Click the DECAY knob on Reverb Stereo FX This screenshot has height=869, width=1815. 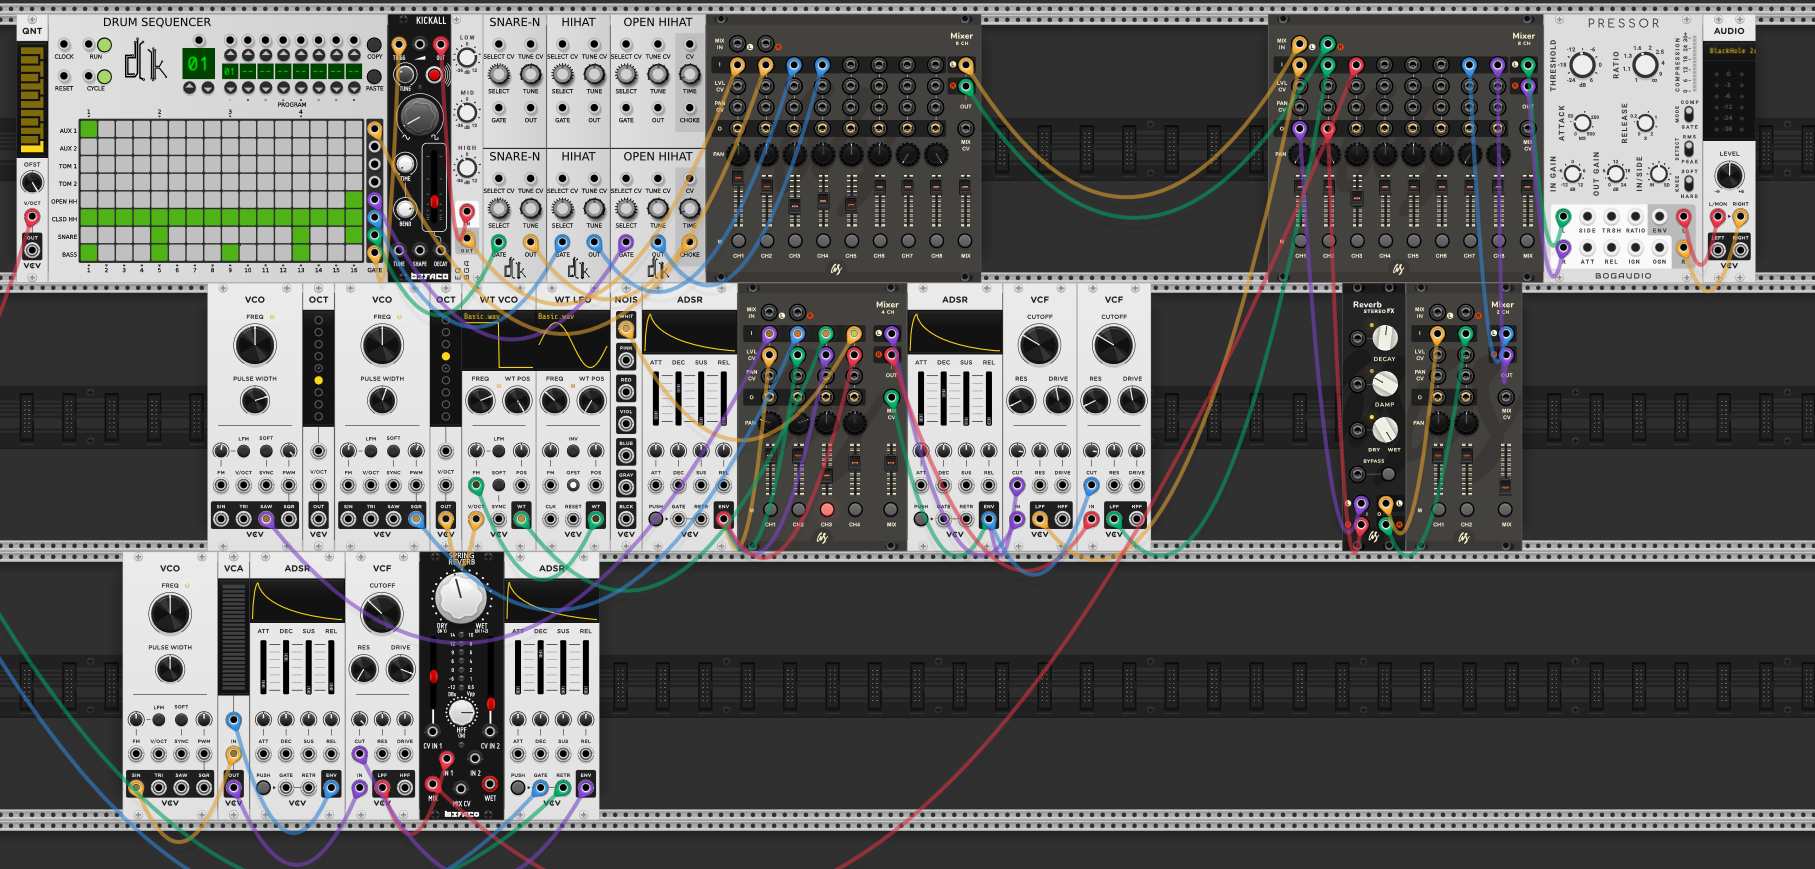pyautogui.click(x=1384, y=337)
